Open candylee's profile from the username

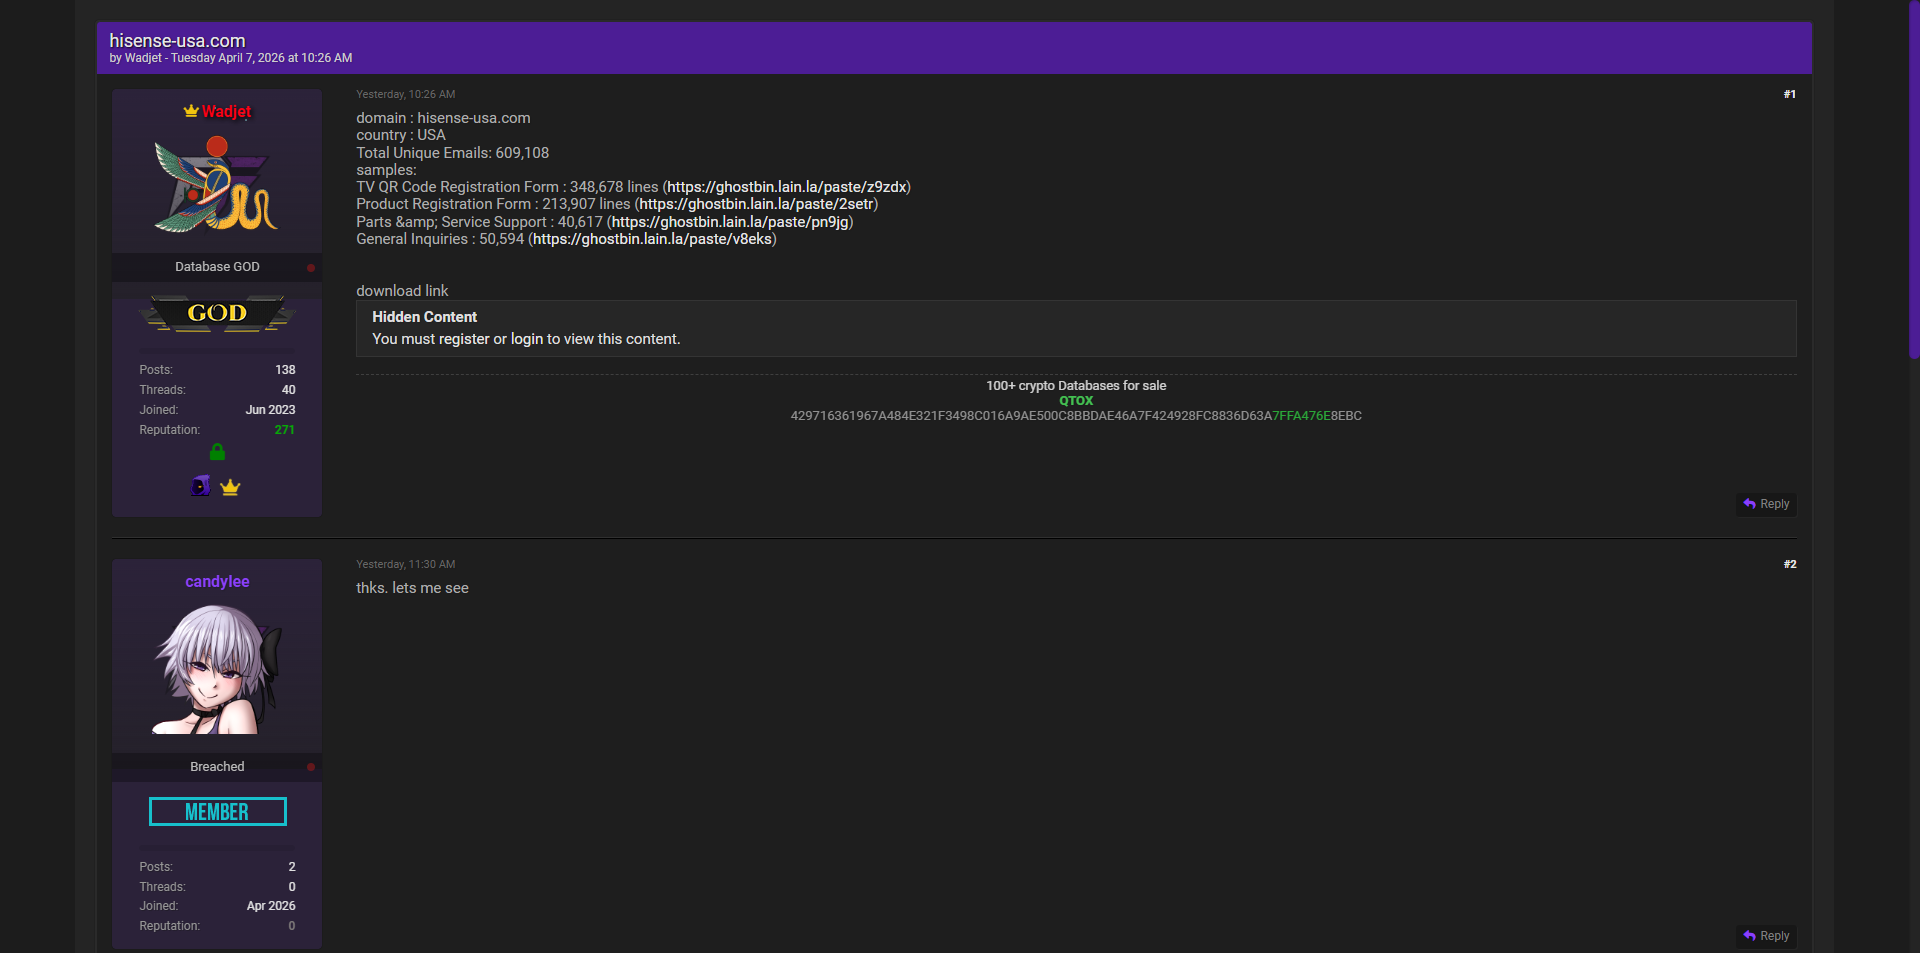(217, 582)
